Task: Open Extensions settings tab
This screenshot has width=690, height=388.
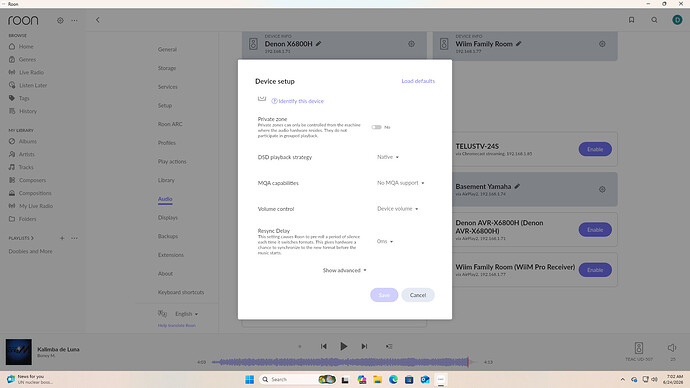Action: tap(171, 255)
